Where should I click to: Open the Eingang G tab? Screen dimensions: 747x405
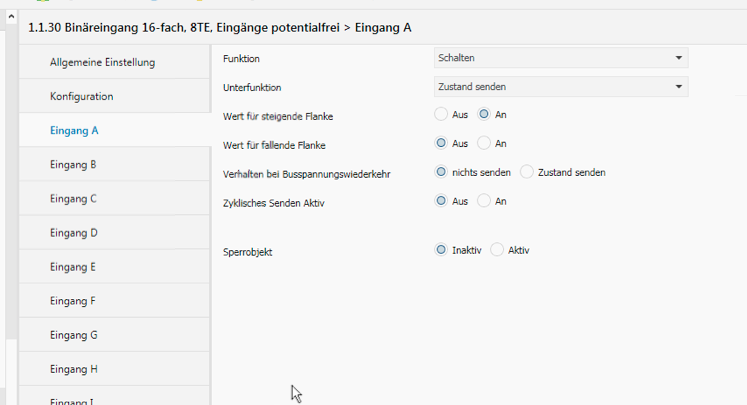73,334
